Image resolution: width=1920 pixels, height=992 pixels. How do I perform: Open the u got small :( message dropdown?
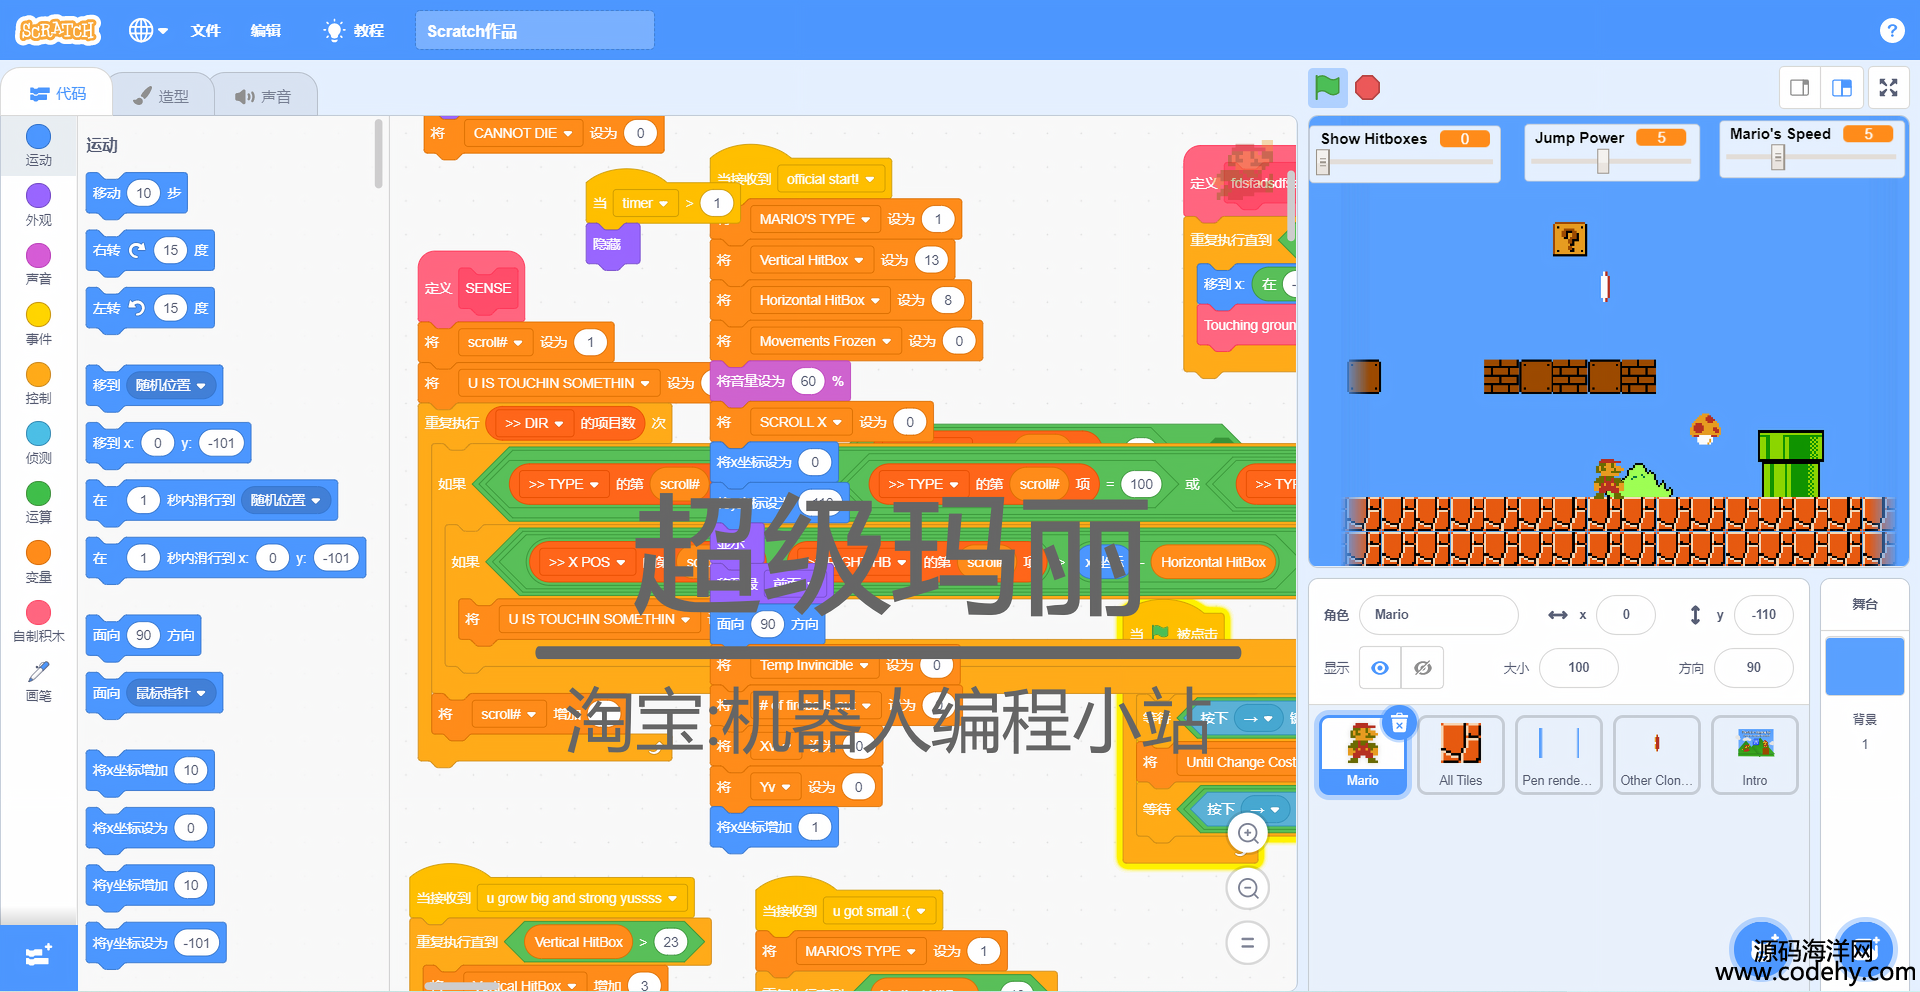coord(879,911)
